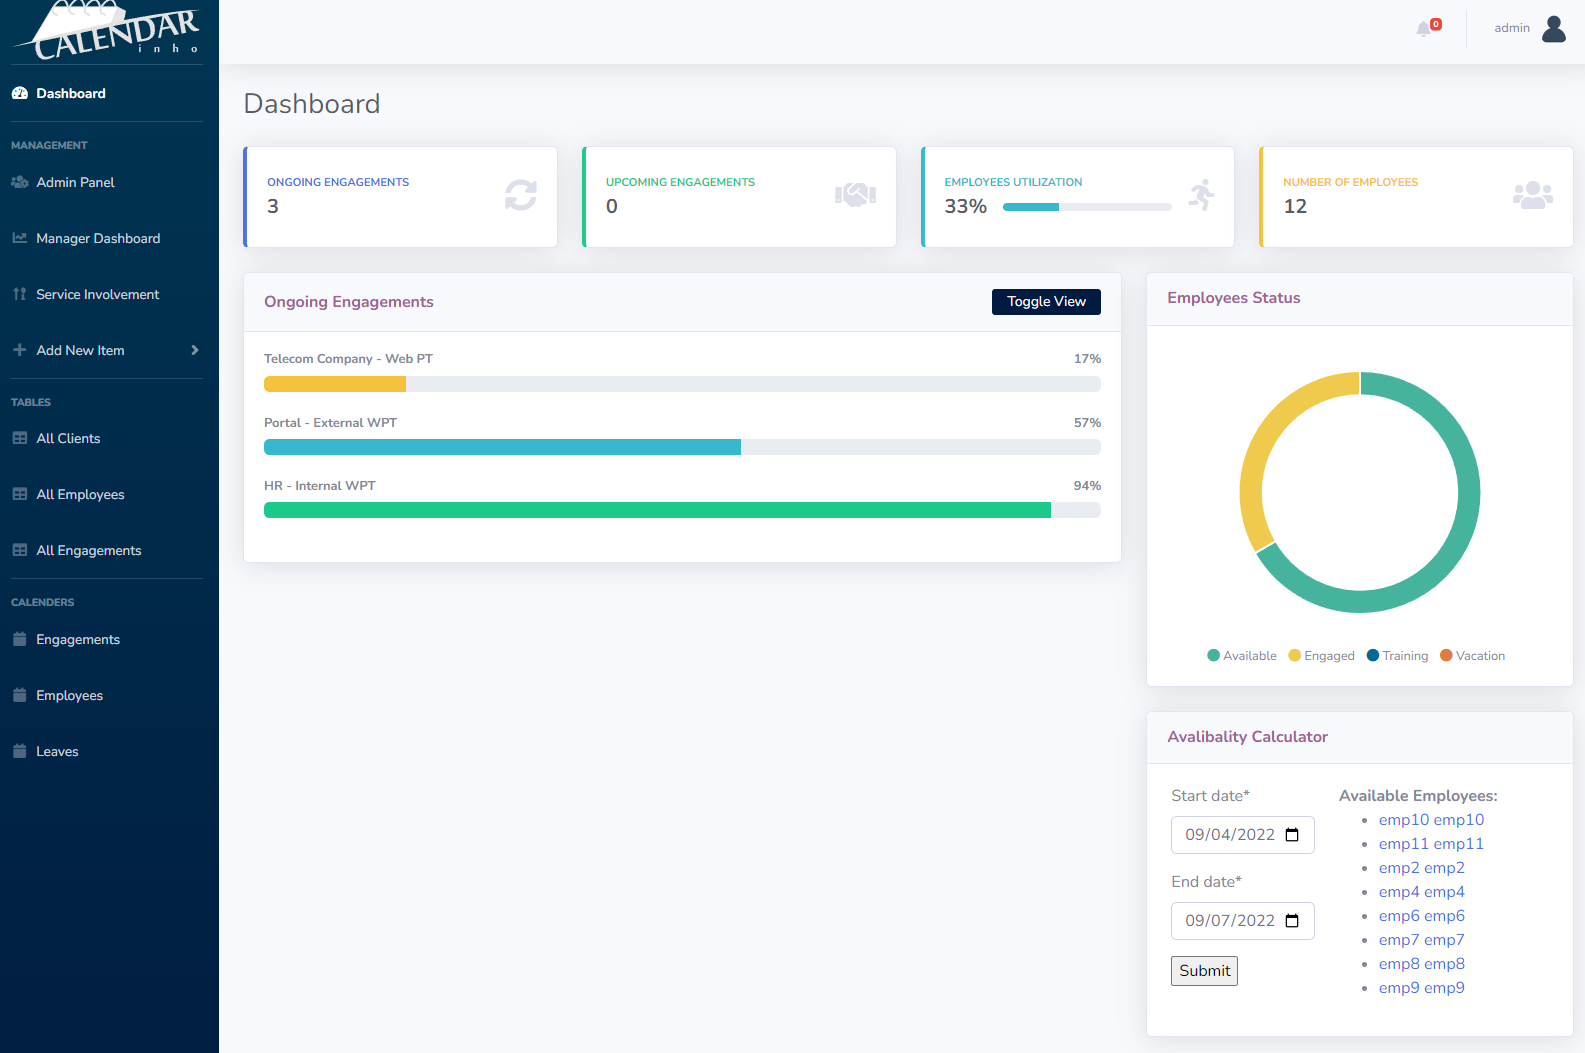Expand the Add New Item chevron
This screenshot has height=1053, width=1585.
(195, 350)
